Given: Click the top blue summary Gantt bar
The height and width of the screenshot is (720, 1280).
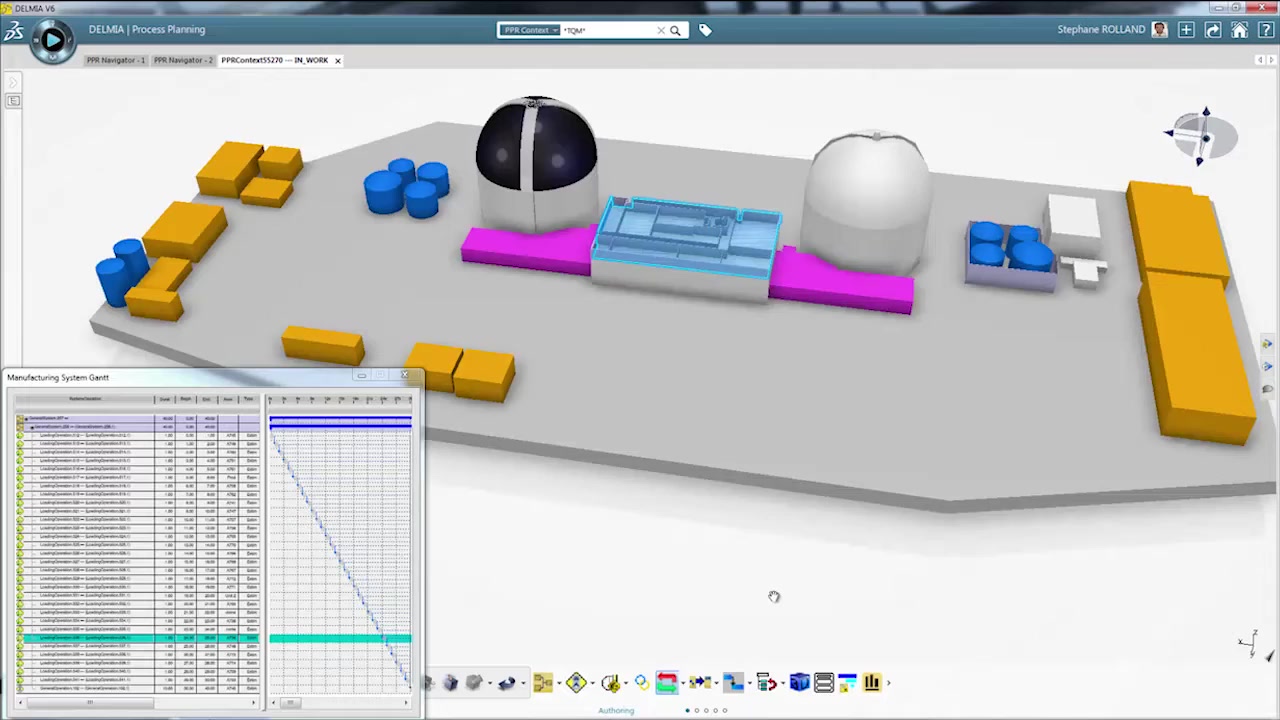Looking at the screenshot, I should [x=340, y=419].
